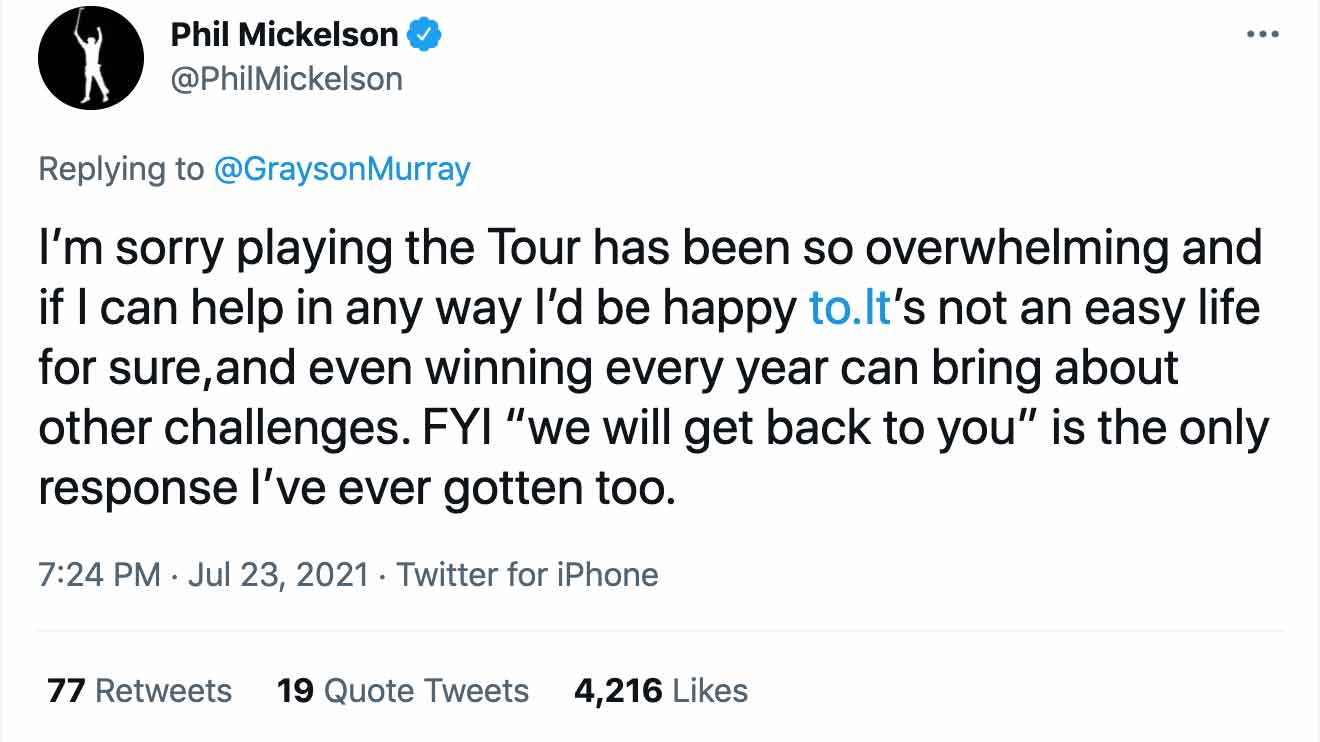
Task: Click the @PhilMickelson handle
Action: 287,79
